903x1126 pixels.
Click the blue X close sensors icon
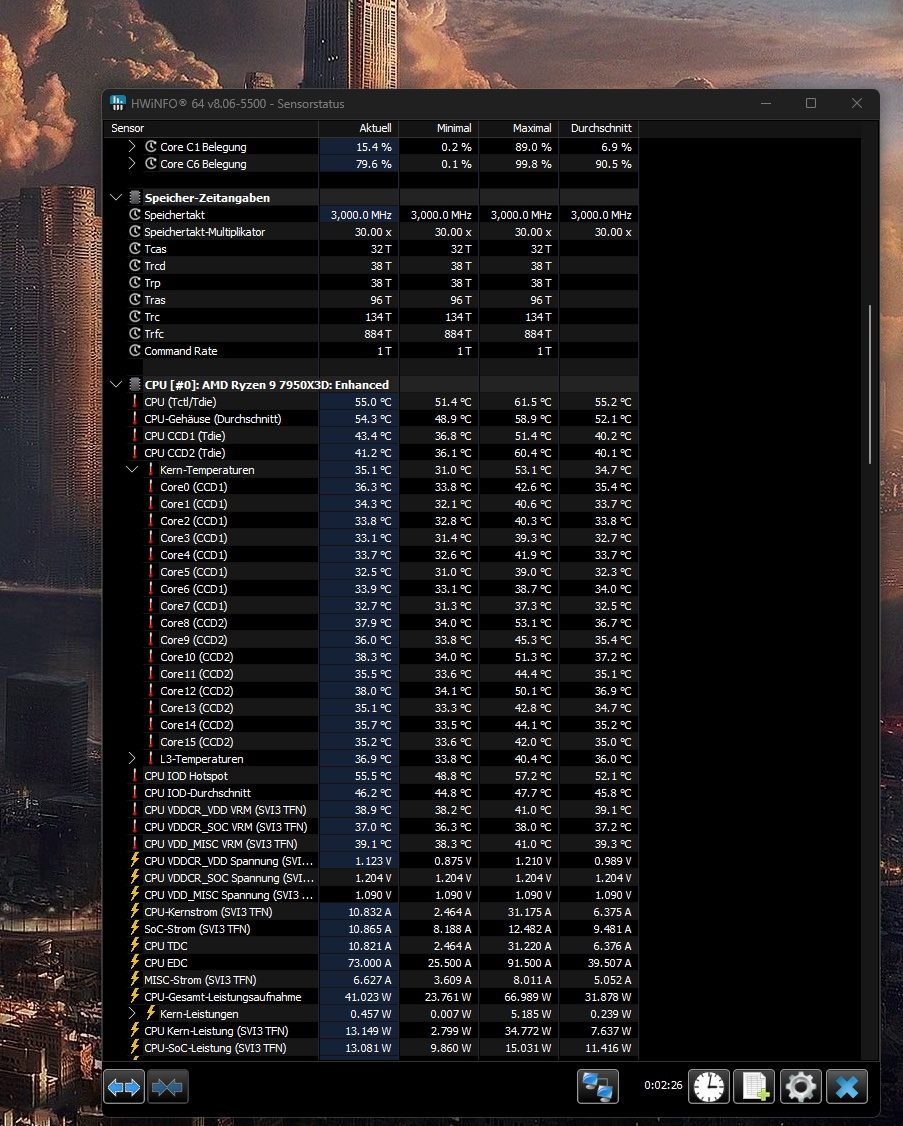pyautogui.click(x=847, y=1087)
